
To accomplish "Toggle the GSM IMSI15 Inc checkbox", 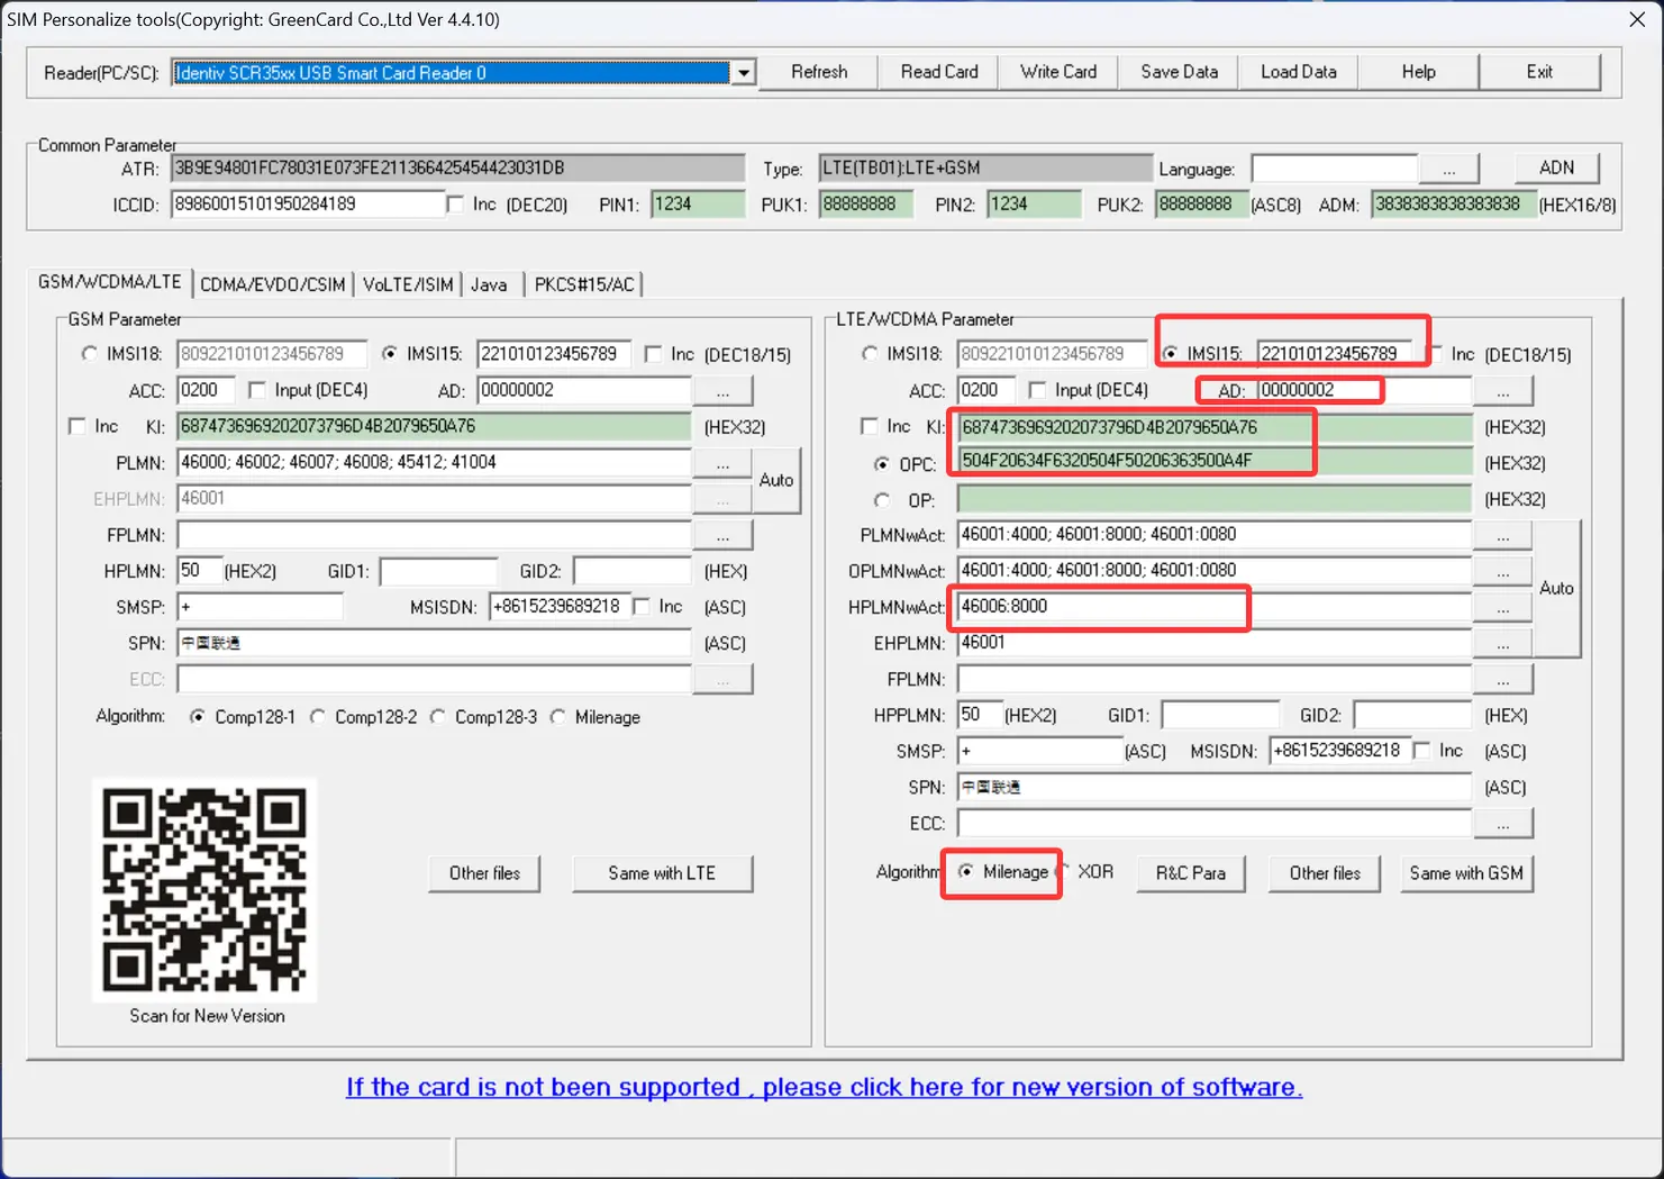I will pos(654,354).
